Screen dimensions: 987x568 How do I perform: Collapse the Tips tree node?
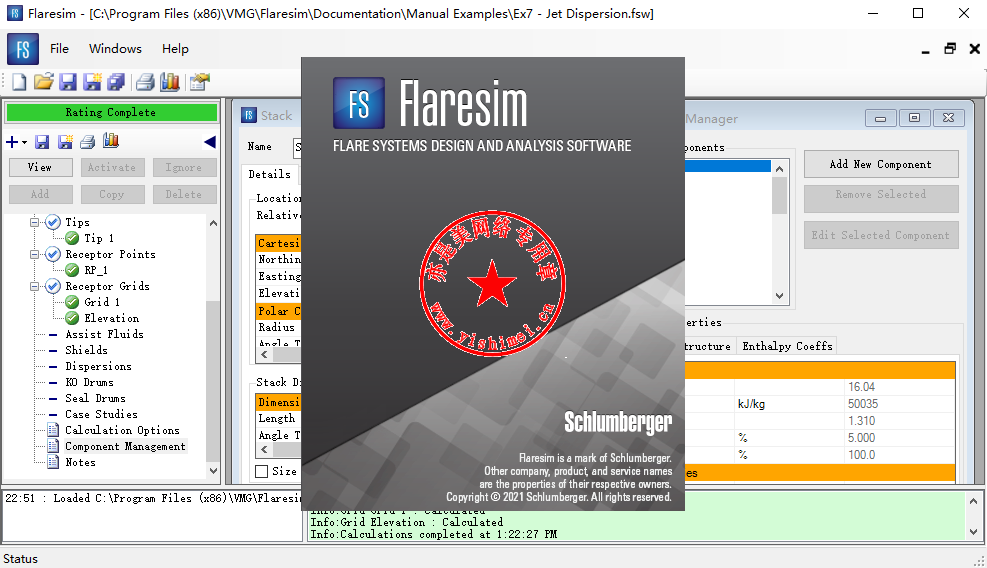pos(35,222)
